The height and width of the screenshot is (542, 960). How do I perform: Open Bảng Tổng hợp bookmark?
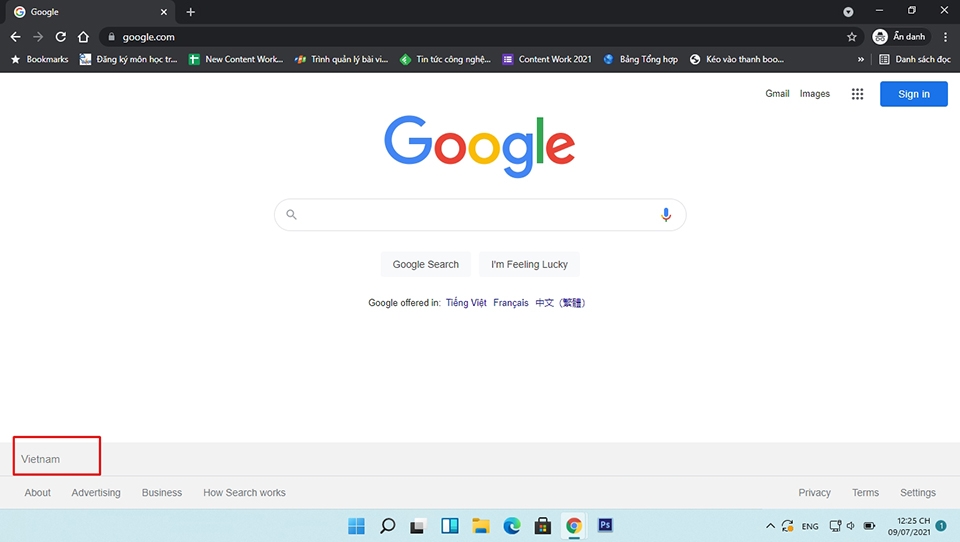click(x=640, y=59)
